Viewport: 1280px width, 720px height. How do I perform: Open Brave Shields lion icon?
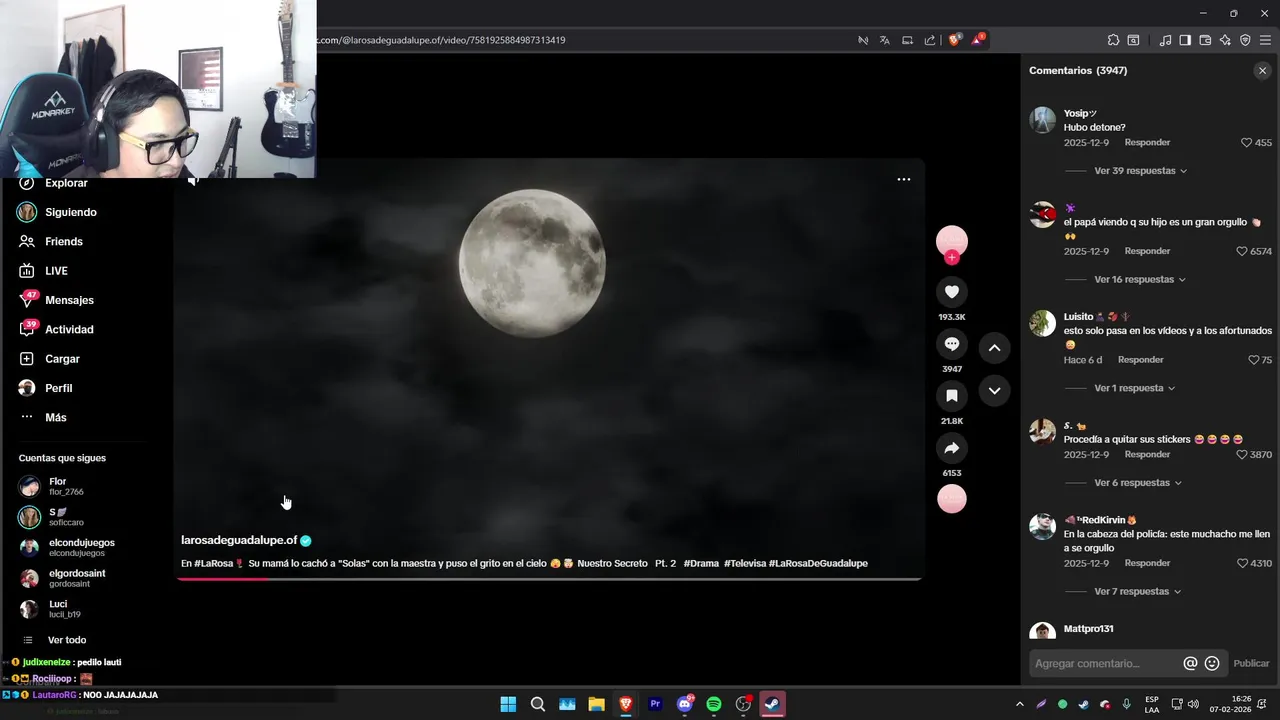(955, 40)
